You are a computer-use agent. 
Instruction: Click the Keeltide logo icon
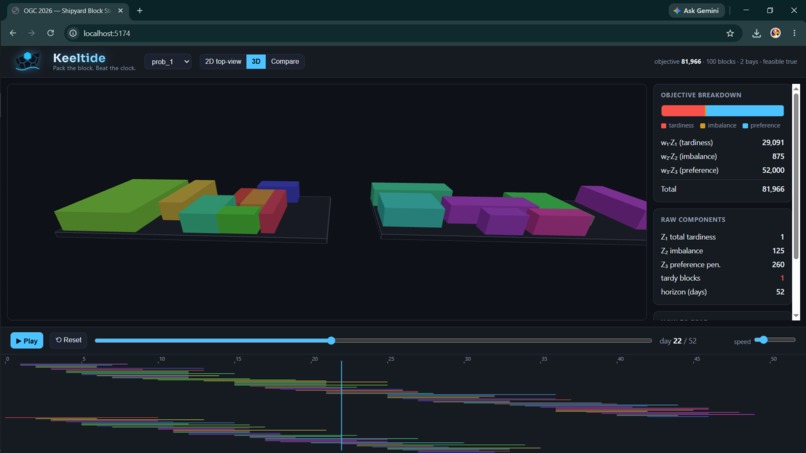(x=27, y=61)
